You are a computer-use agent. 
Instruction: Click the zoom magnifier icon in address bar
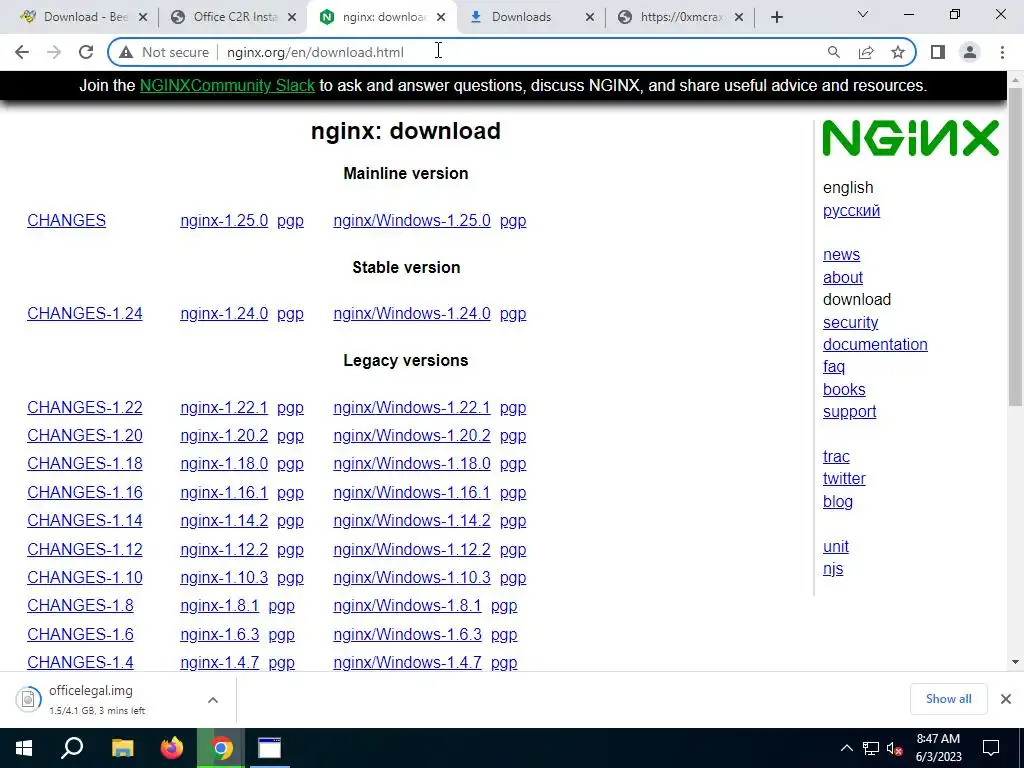coord(833,52)
